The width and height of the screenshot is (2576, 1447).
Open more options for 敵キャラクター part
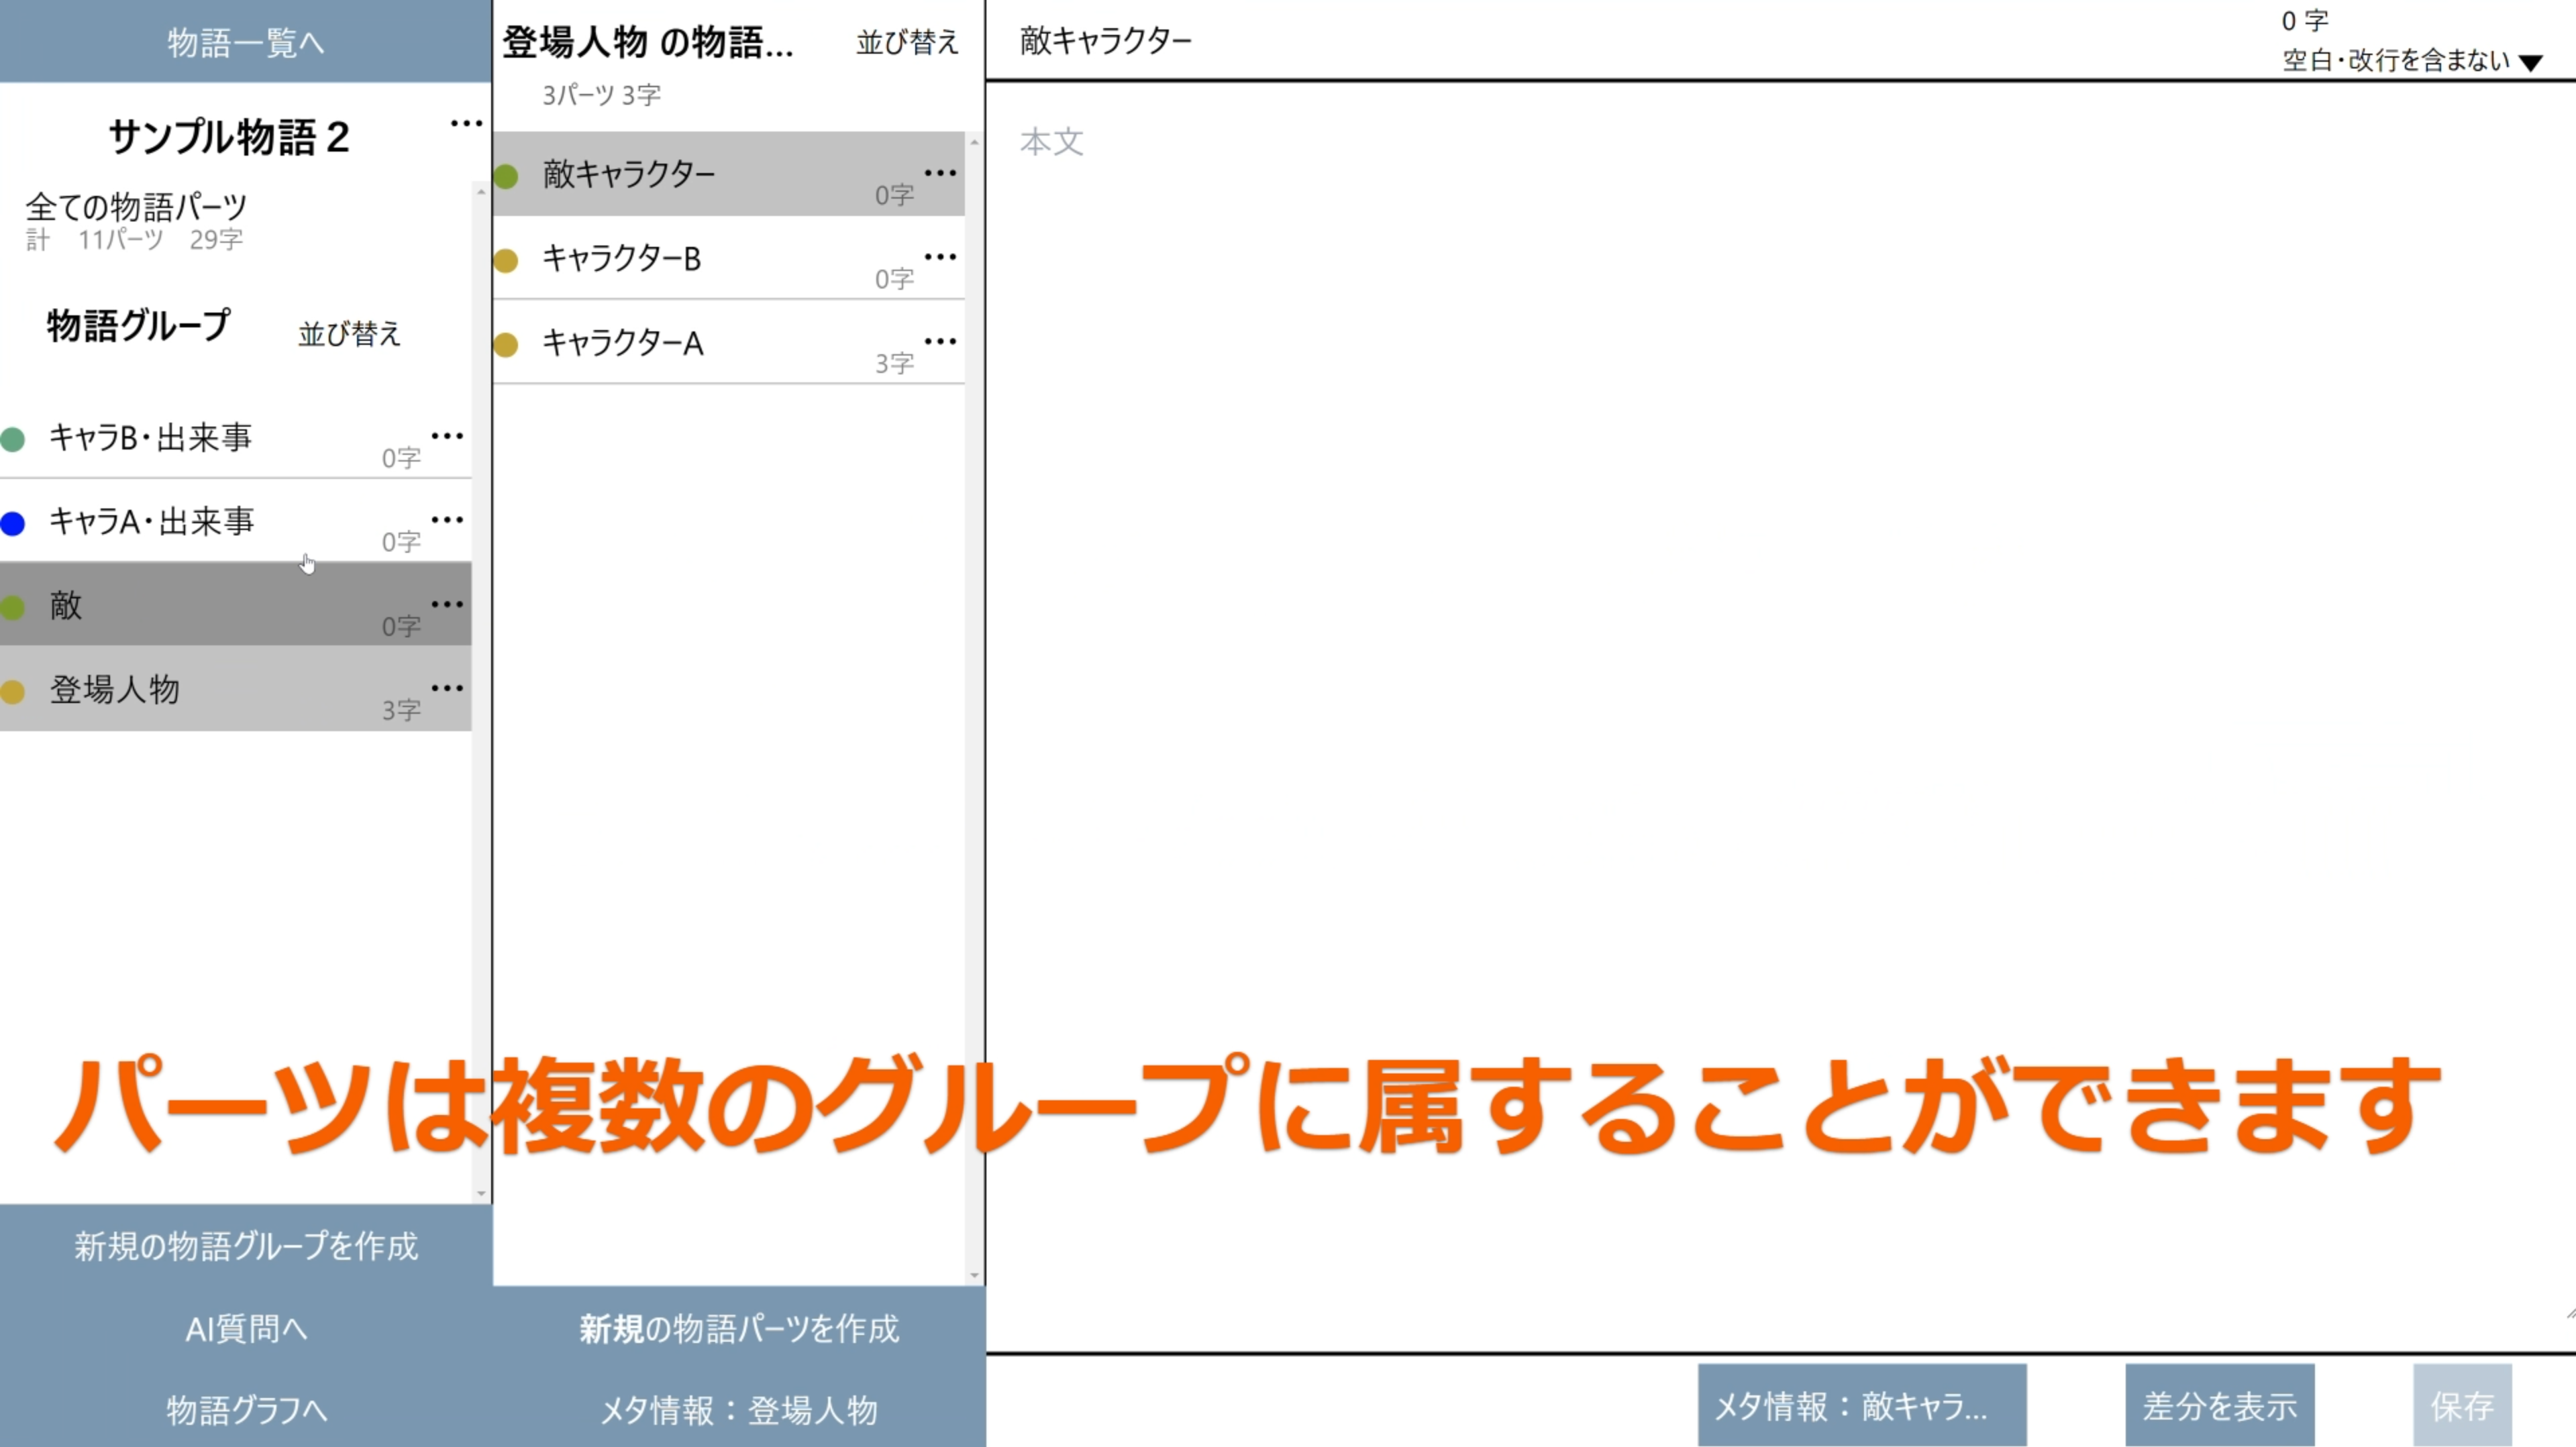click(x=940, y=173)
